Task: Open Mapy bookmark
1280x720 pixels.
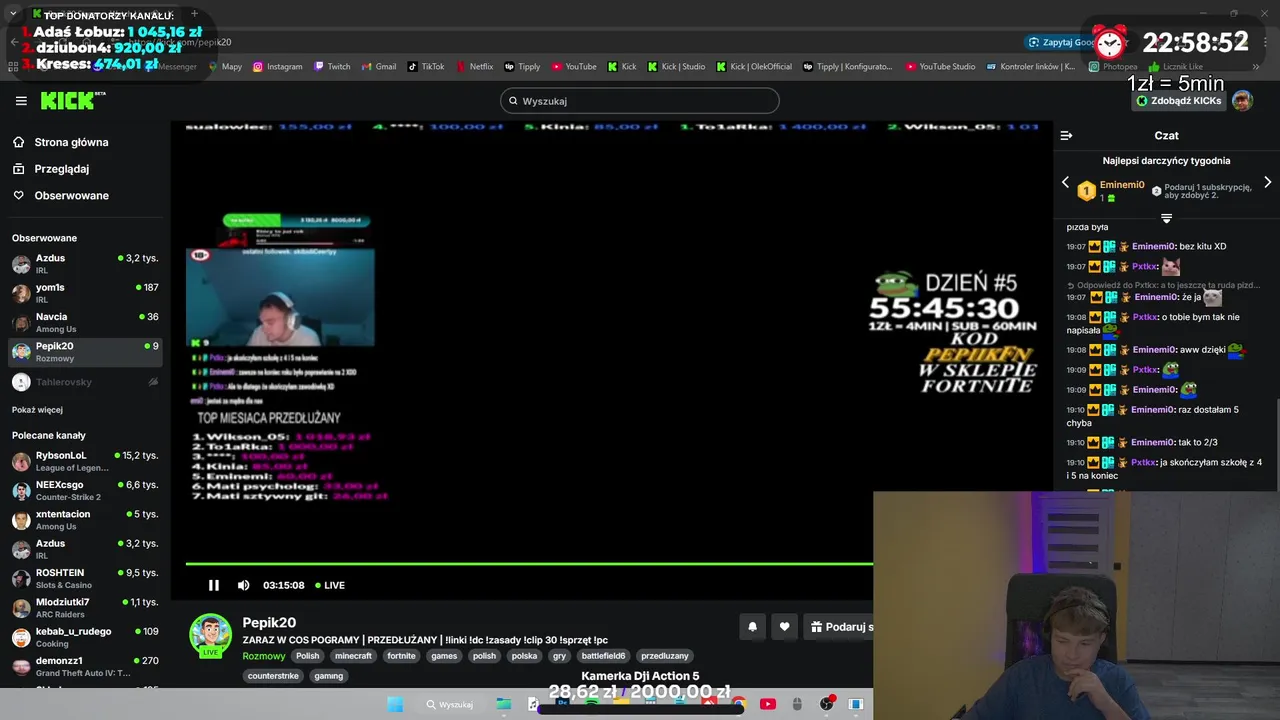Action: point(225,67)
